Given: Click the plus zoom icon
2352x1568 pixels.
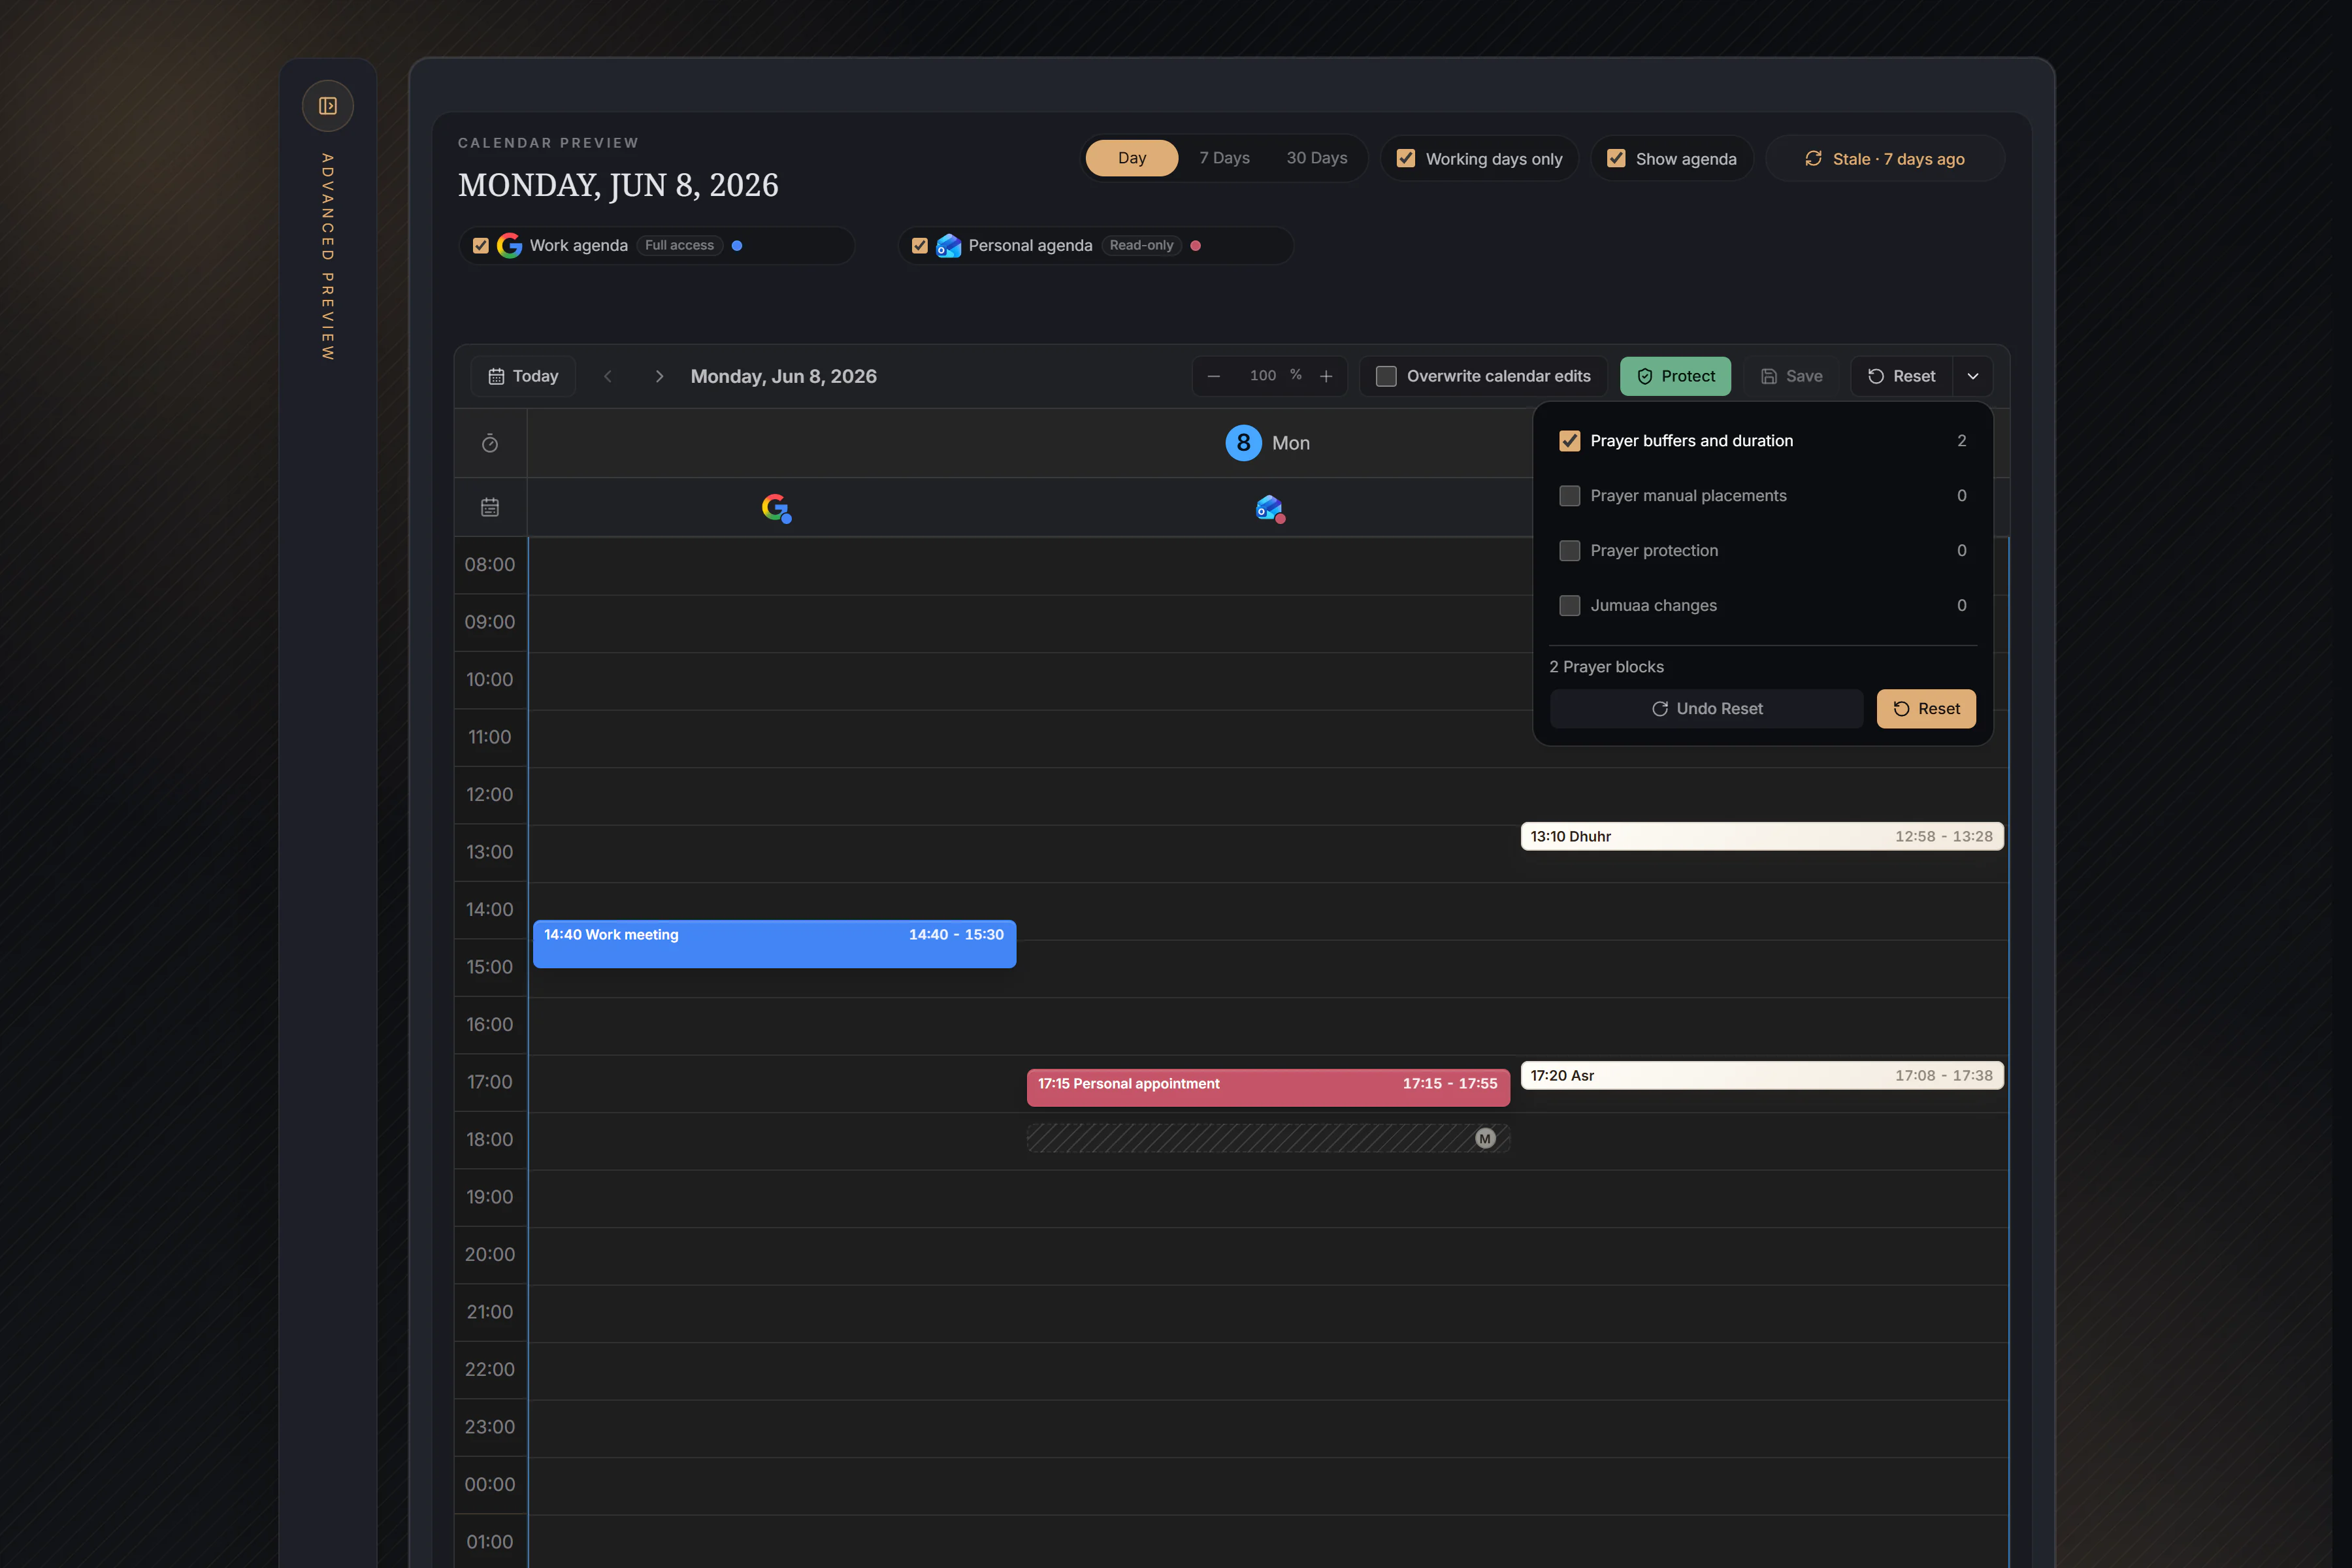Looking at the screenshot, I should (1326, 376).
